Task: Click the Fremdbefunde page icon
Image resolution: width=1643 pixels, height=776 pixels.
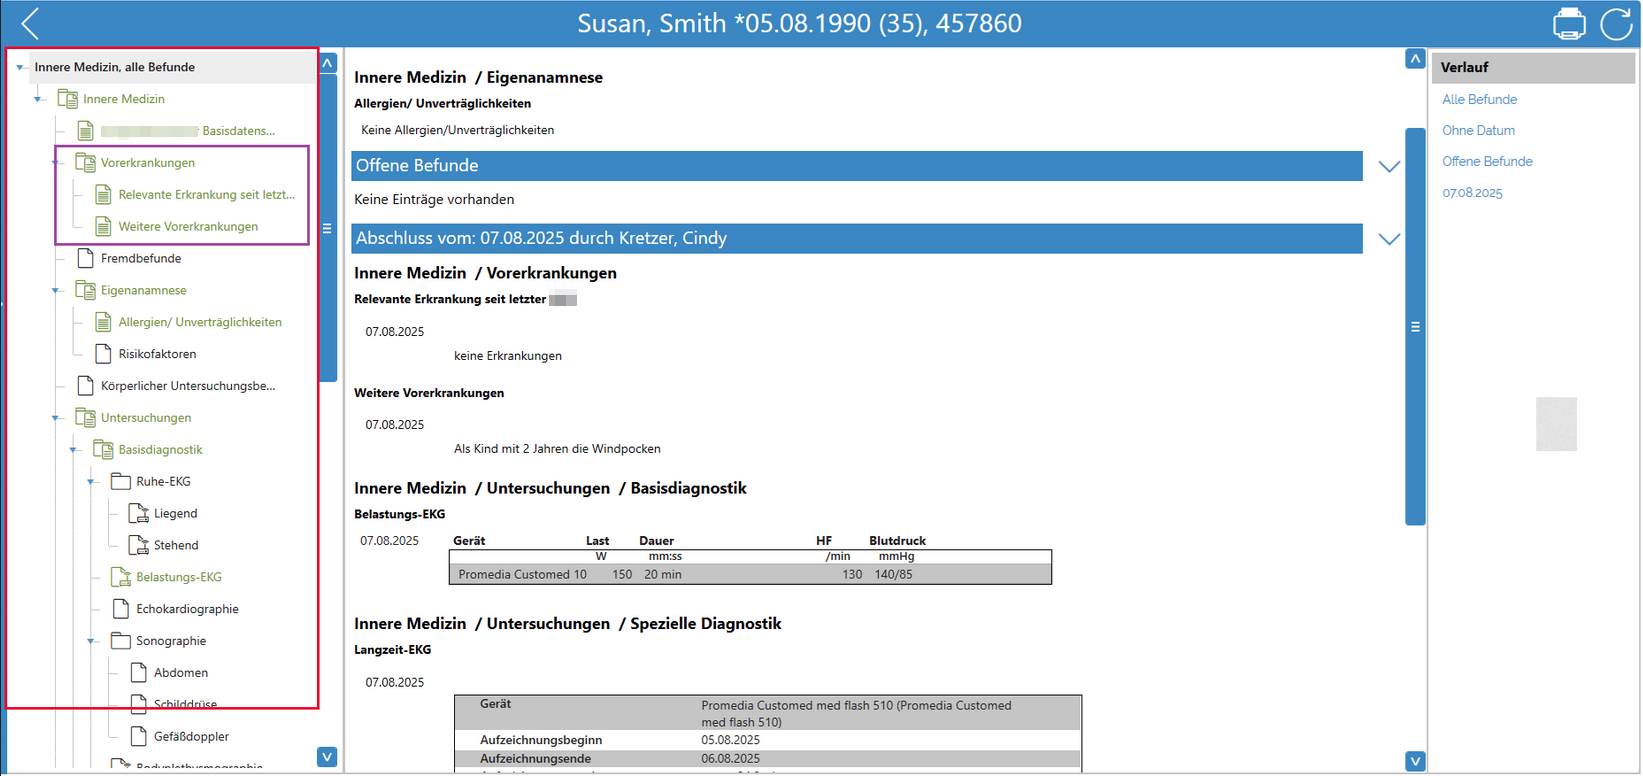Action: (86, 258)
